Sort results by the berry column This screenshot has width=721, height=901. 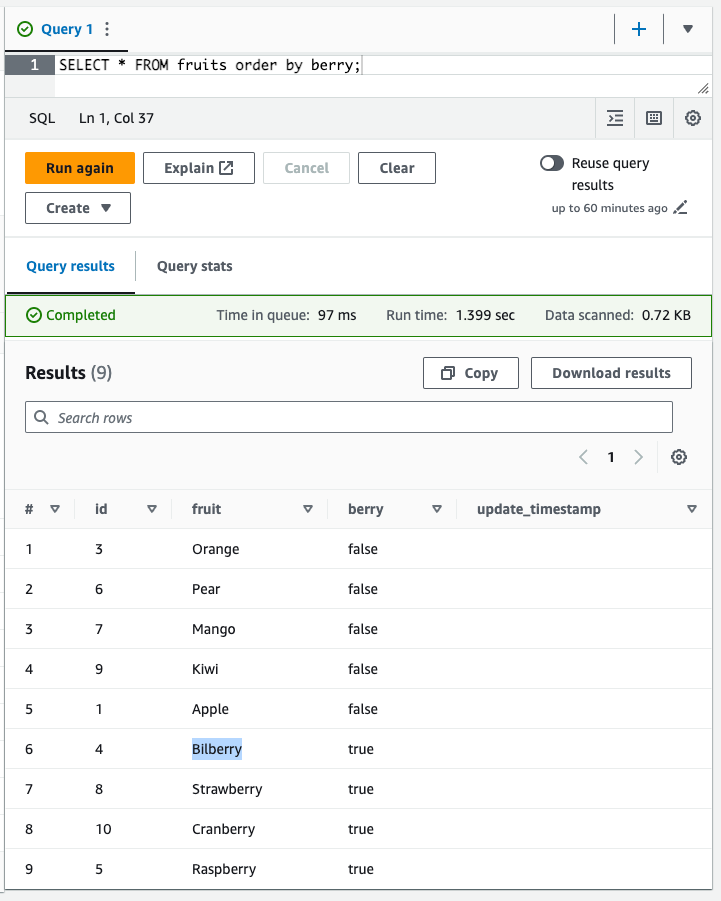(436, 509)
